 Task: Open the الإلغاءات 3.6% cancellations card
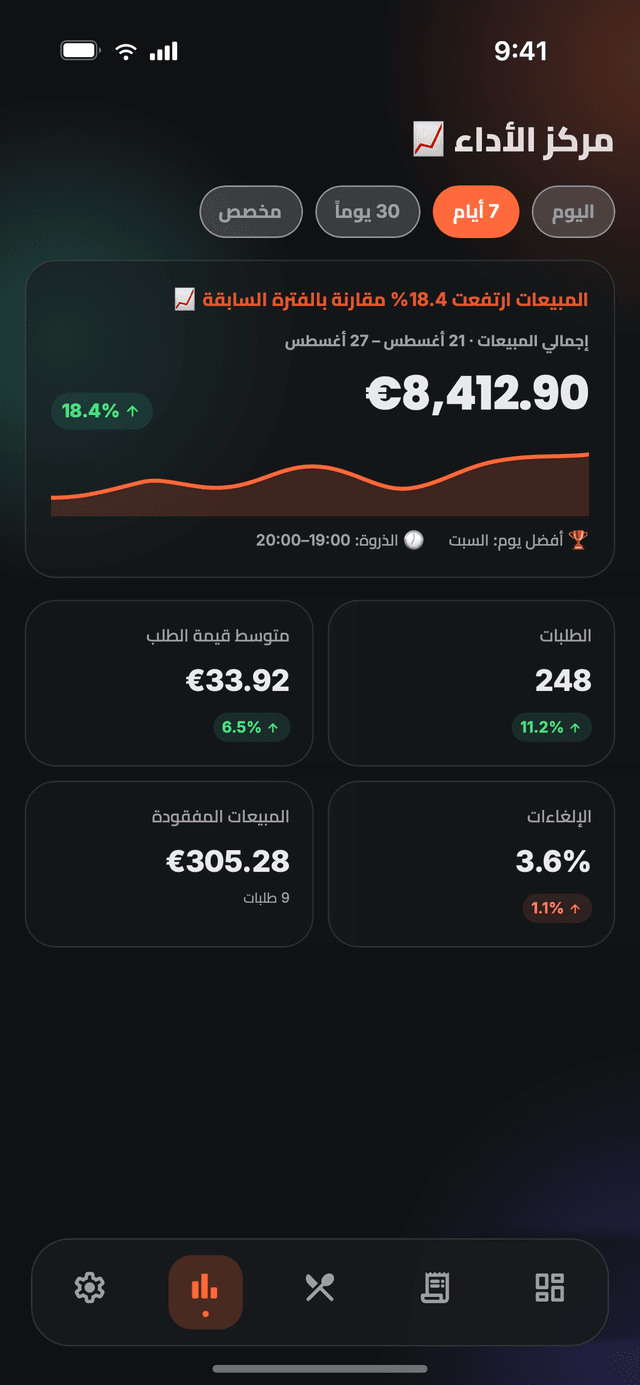pyautogui.click(x=471, y=864)
